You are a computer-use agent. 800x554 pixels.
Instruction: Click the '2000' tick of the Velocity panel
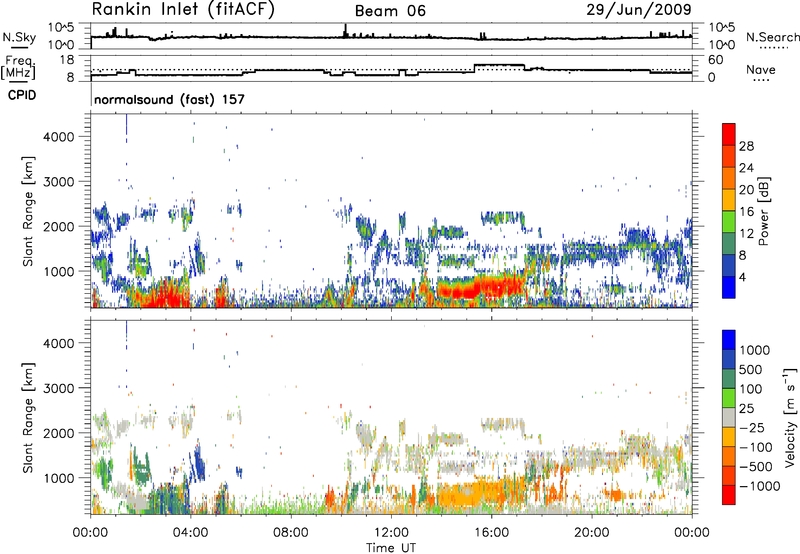click(59, 433)
